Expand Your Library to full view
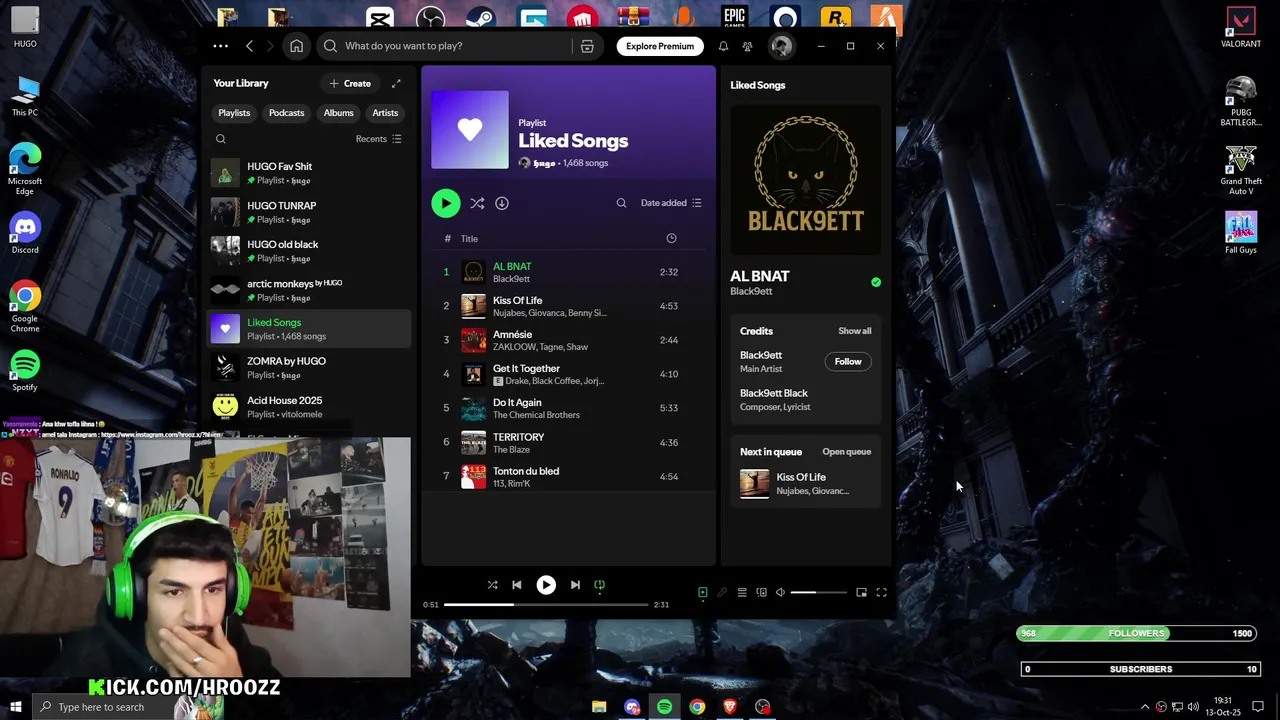This screenshot has height=720, width=1280. coord(396,84)
